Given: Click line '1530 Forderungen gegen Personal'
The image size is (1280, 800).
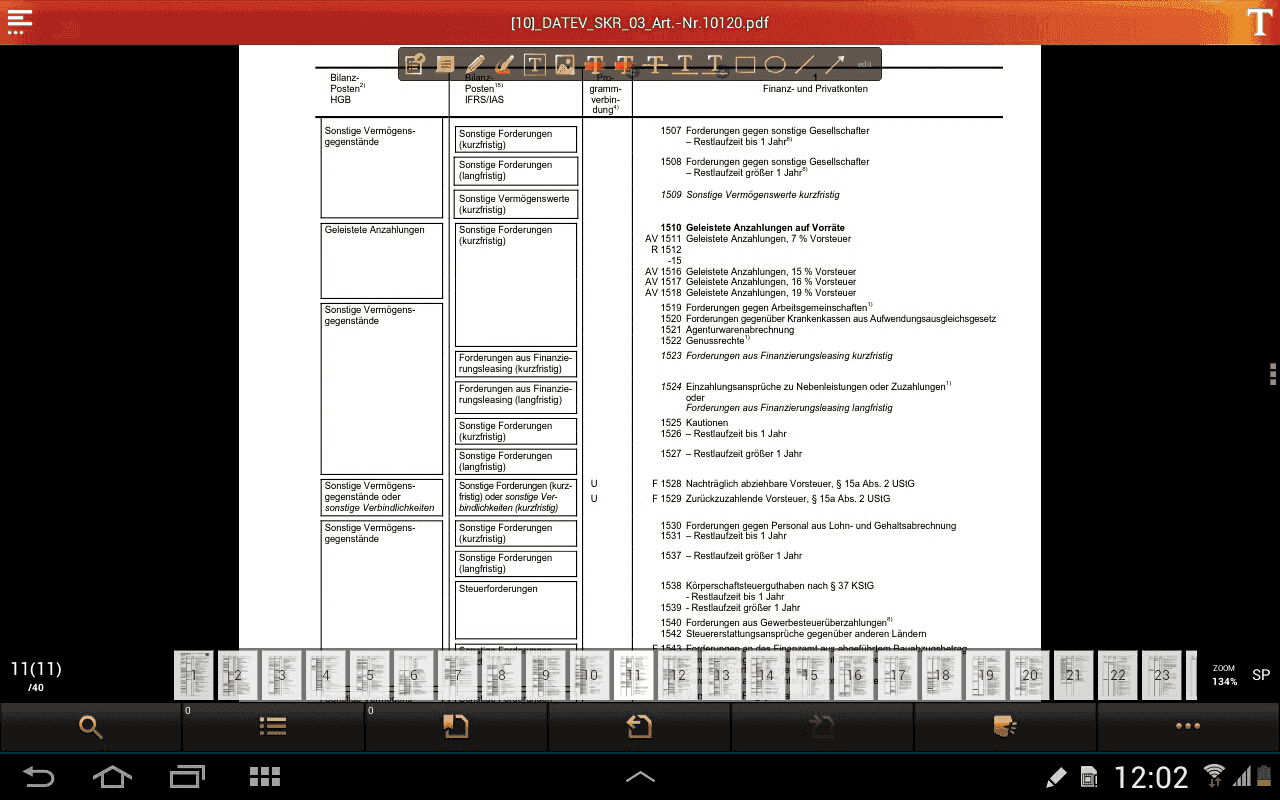Looking at the screenshot, I should (808, 526).
